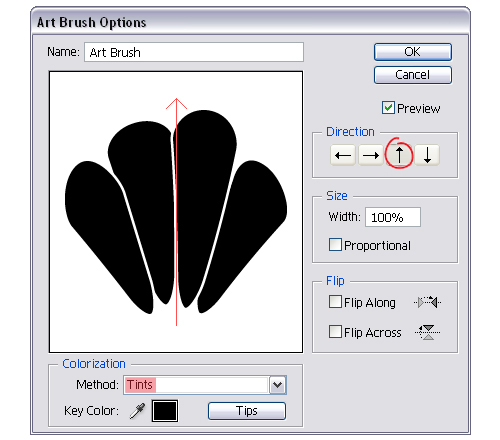The height and width of the screenshot is (440, 500).
Task: Confirm with the OK button
Action: coord(413,52)
